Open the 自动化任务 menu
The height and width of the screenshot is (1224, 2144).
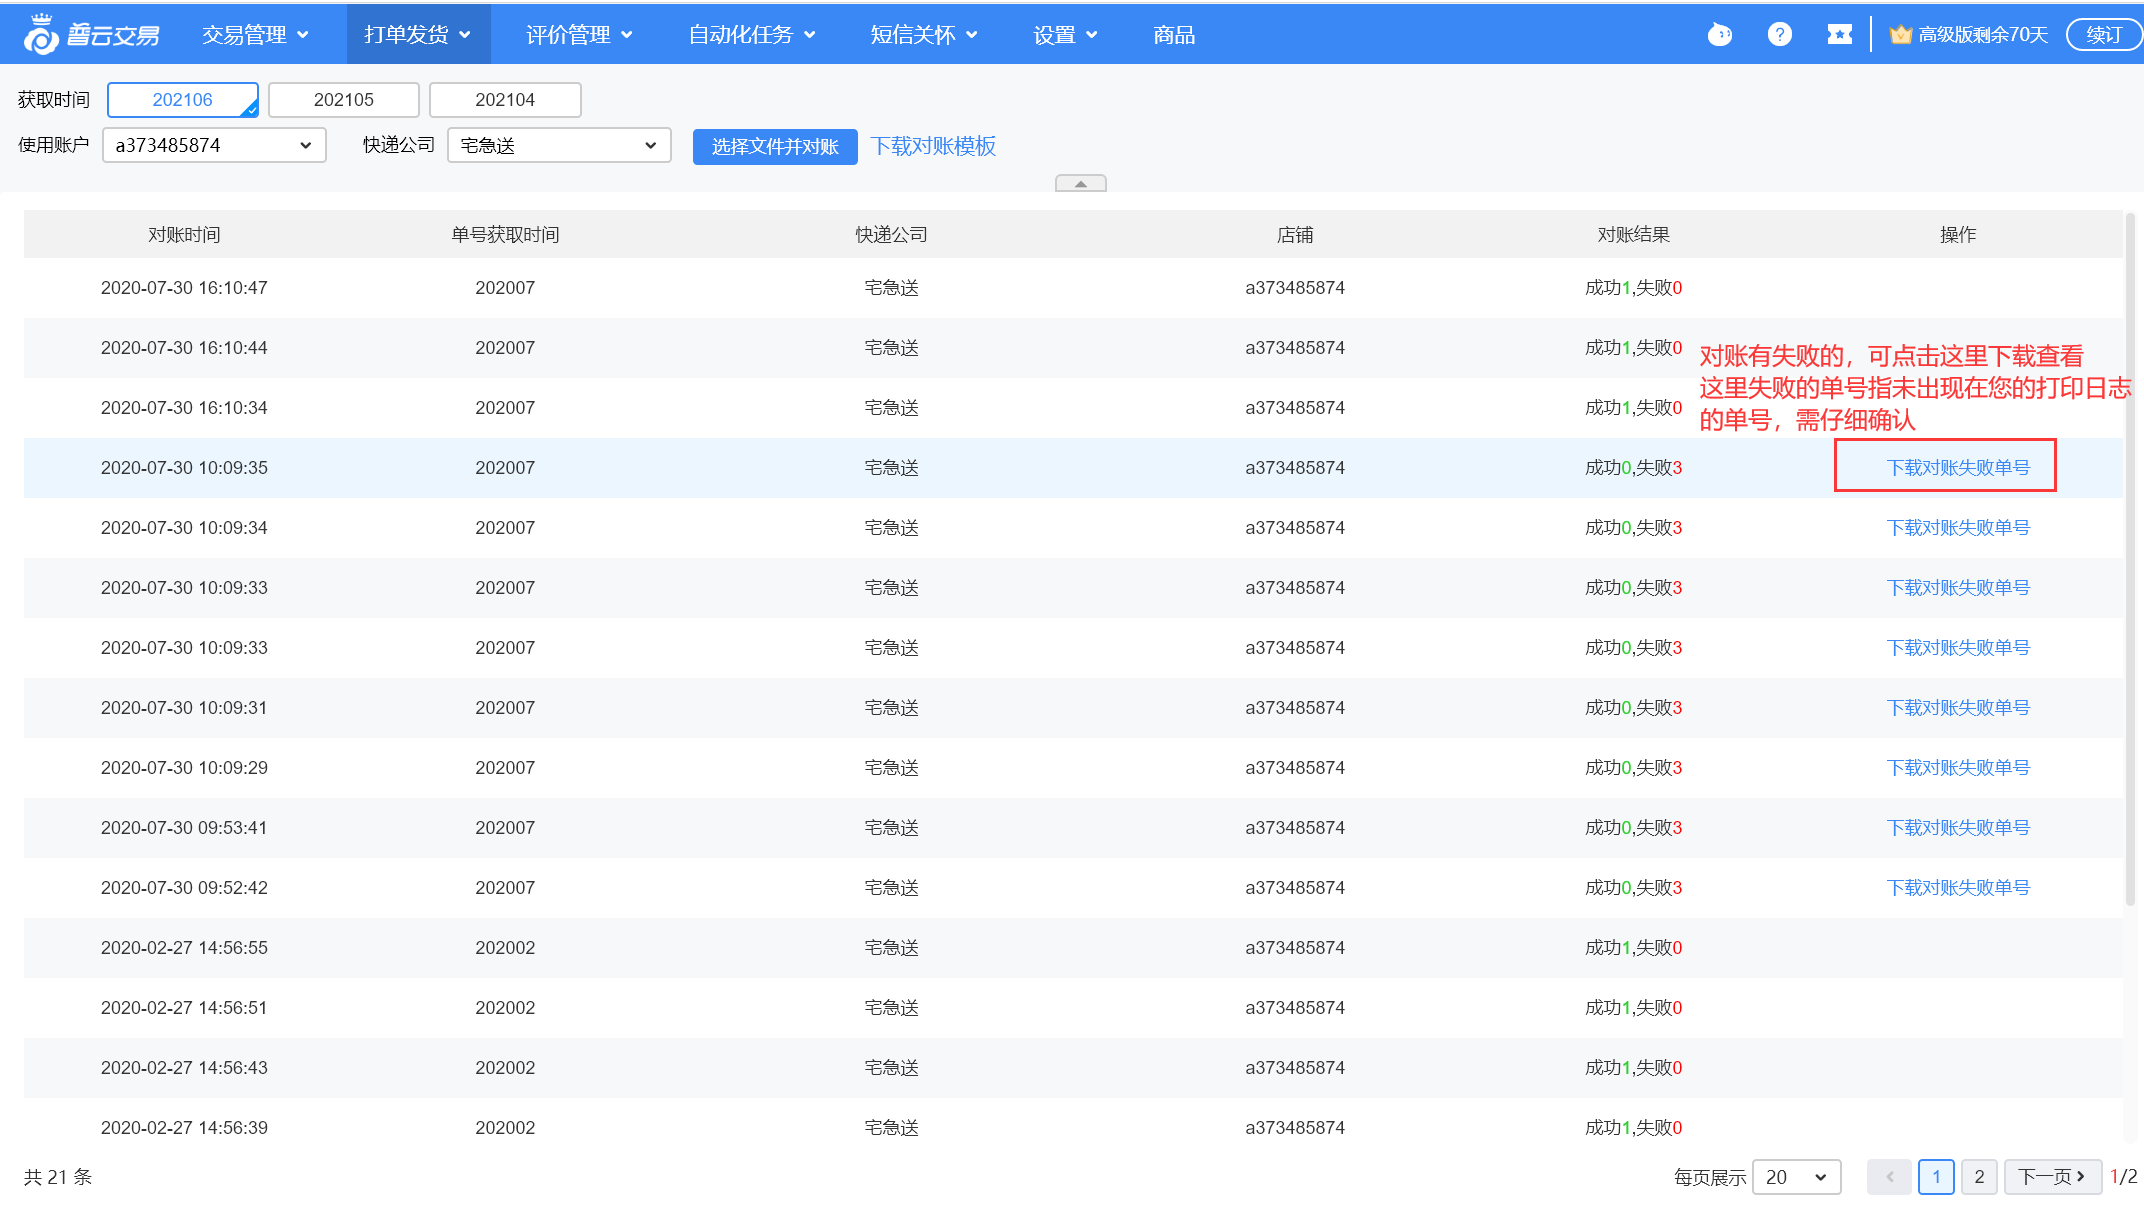[x=751, y=35]
